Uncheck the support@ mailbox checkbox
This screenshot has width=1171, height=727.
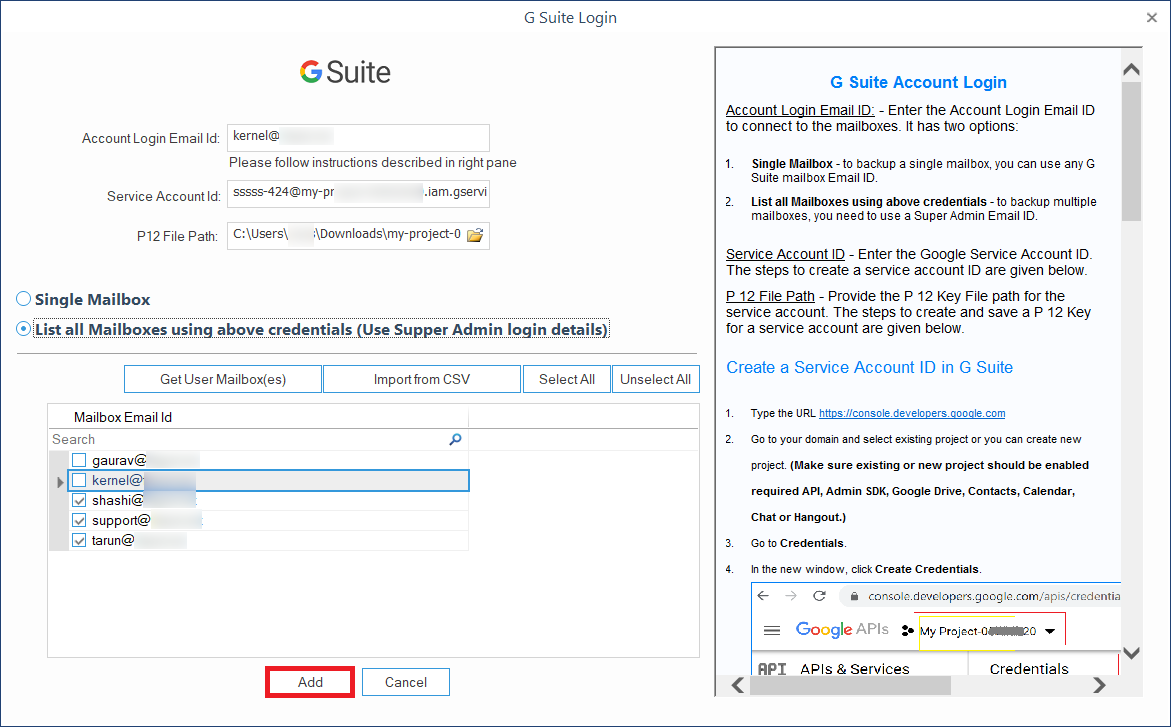tap(79, 521)
